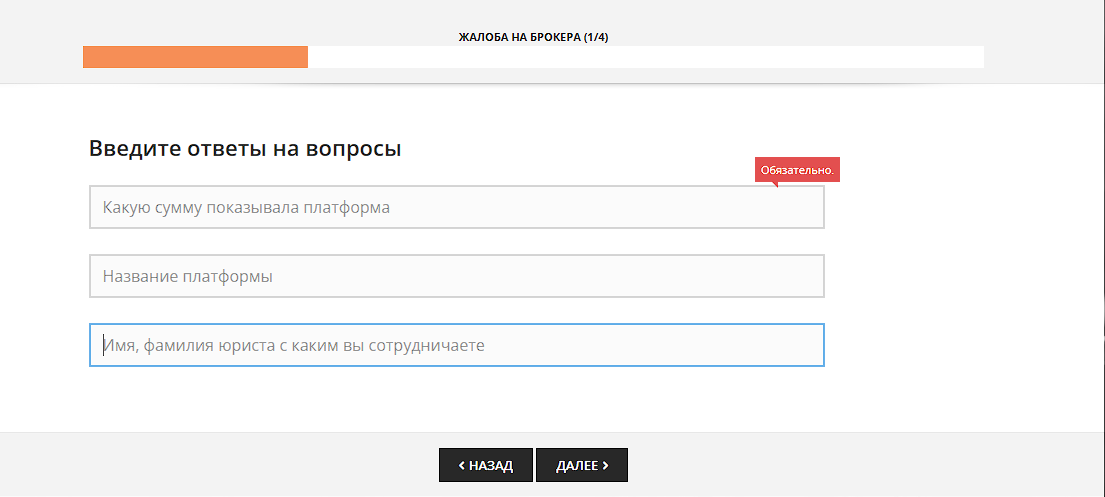The height and width of the screenshot is (497, 1105).
Task: Proceed with the ДАЛЕЕ button
Action: click(x=581, y=465)
